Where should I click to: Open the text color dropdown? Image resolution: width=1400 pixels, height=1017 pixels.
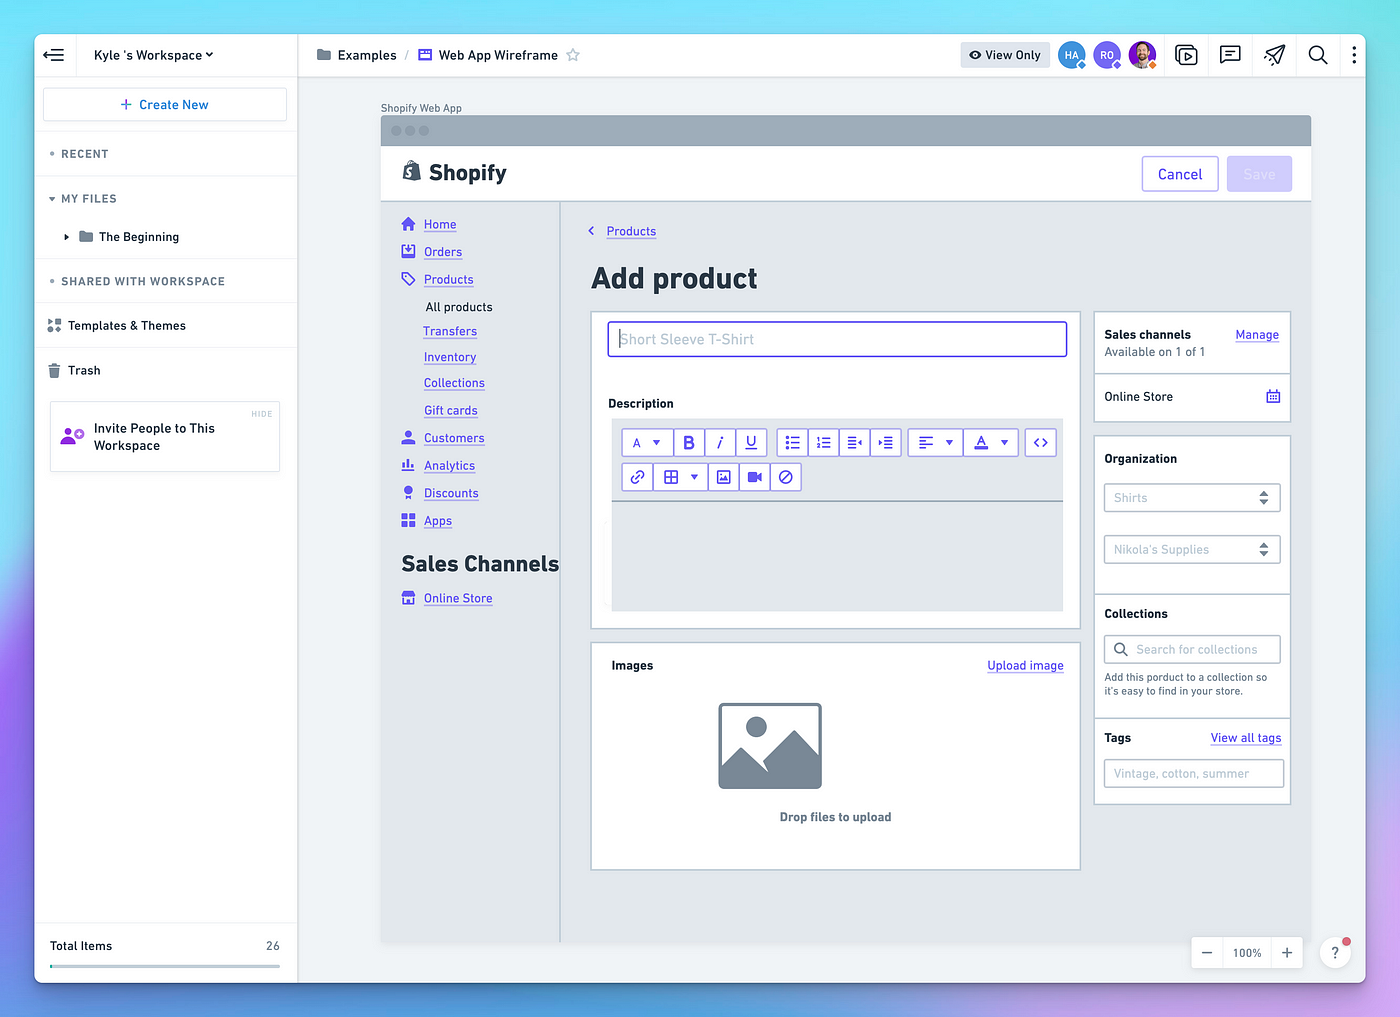click(x=991, y=443)
